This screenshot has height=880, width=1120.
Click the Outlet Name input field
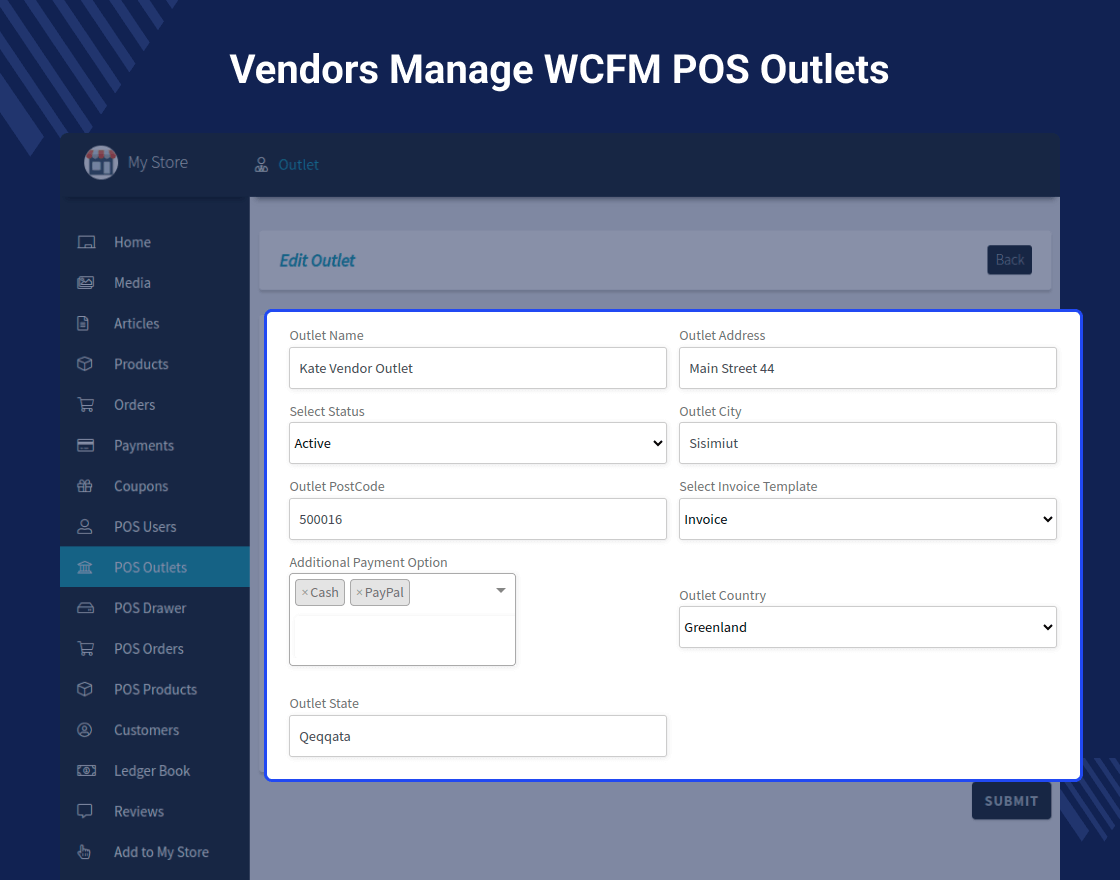pyautogui.click(x=477, y=368)
